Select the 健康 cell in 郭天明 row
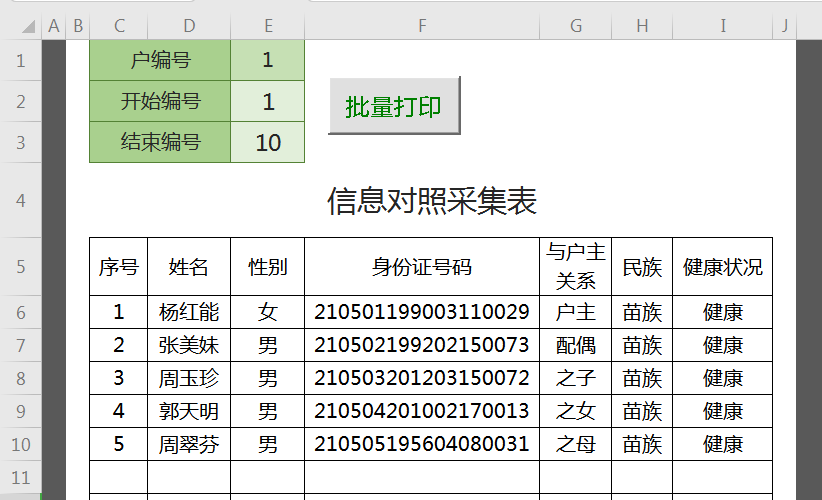Image resolution: width=822 pixels, height=500 pixels. point(723,411)
